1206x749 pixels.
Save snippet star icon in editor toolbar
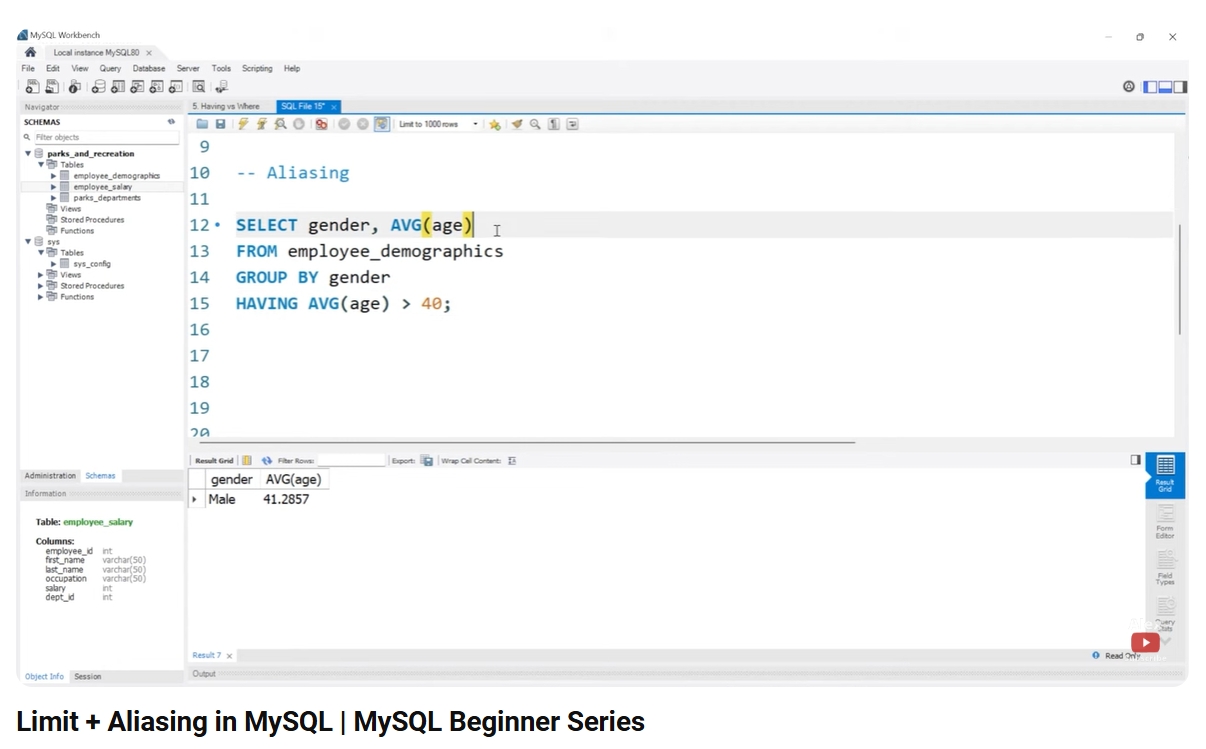click(x=494, y=124)
